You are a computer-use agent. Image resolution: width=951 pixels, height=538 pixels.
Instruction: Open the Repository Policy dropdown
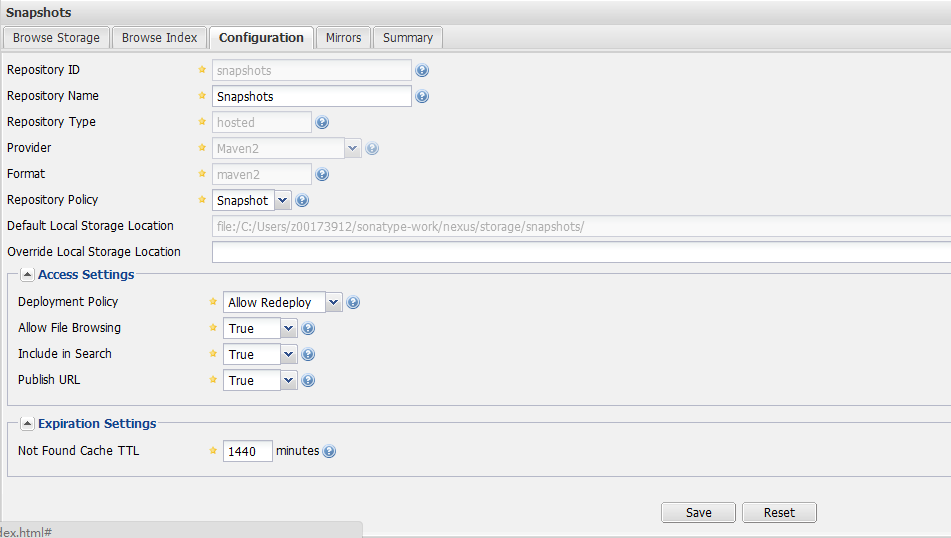click(283, 201)
